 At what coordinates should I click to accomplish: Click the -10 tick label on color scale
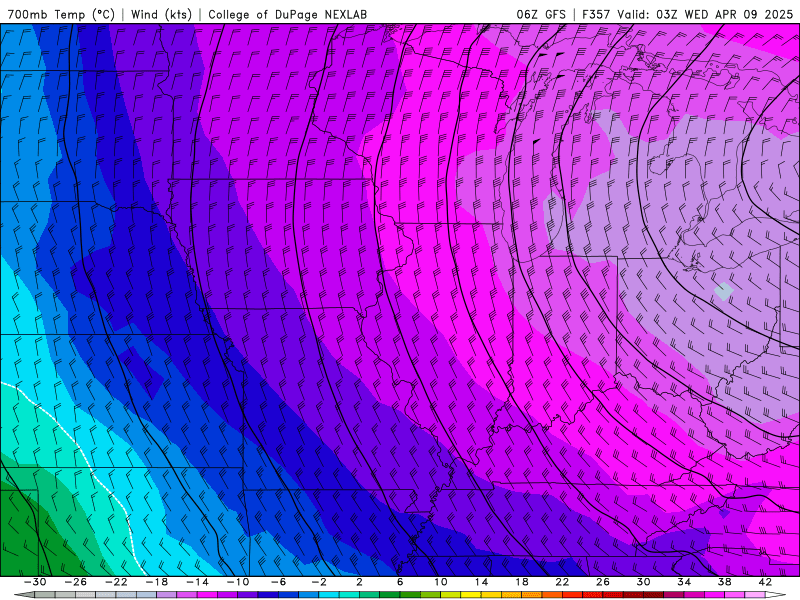(238, 582)
